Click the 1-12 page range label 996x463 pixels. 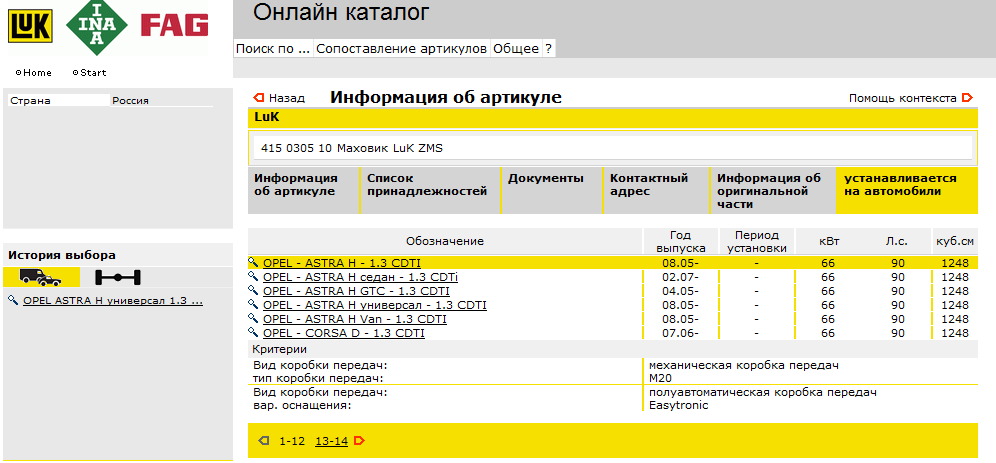point(292,441)
